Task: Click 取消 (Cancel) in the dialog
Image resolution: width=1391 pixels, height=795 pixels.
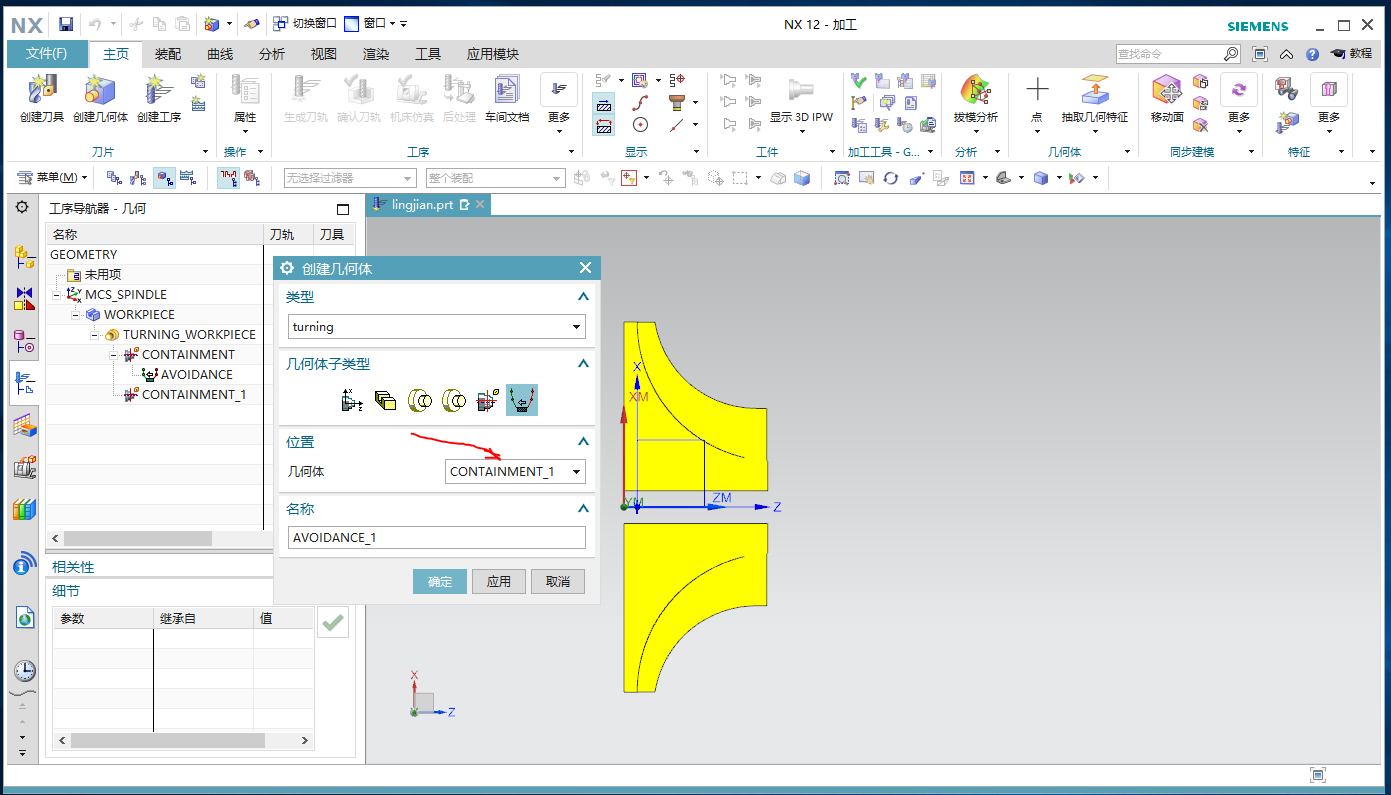Action: (558, 581)
